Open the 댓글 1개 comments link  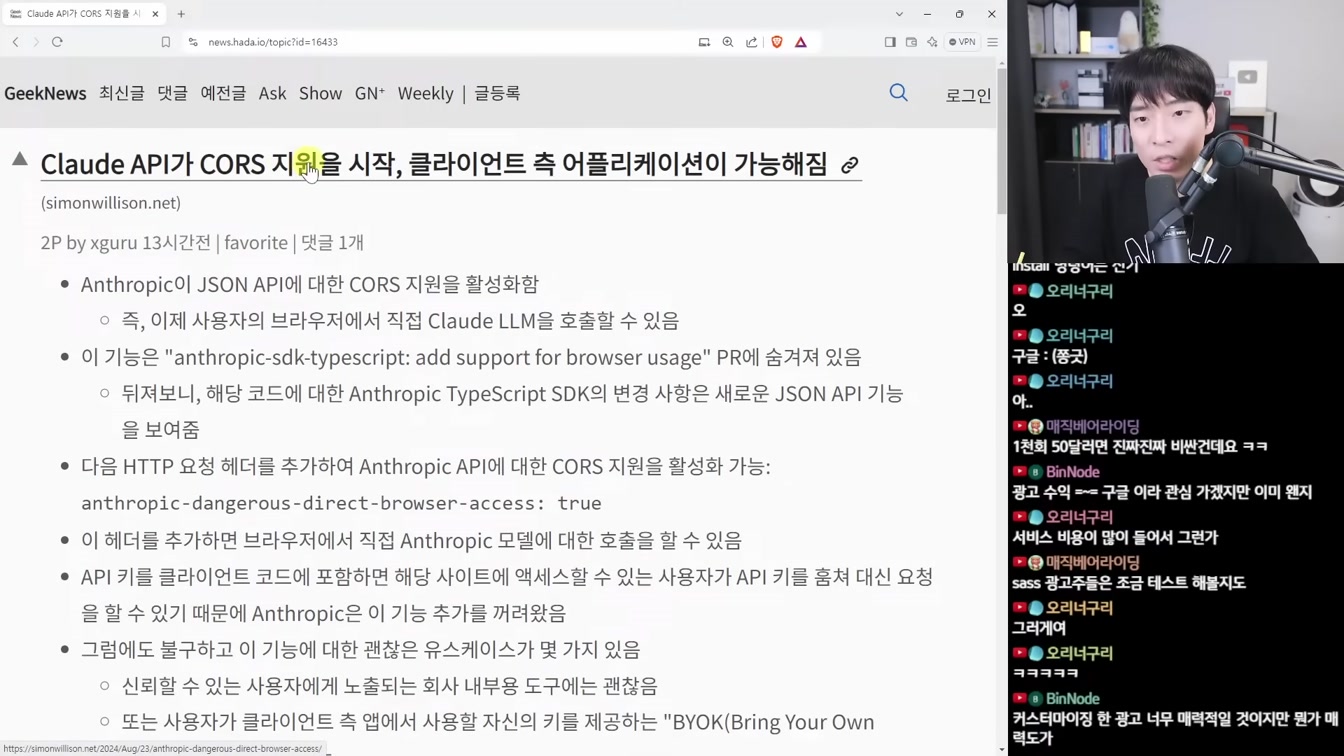pos(332,243)
